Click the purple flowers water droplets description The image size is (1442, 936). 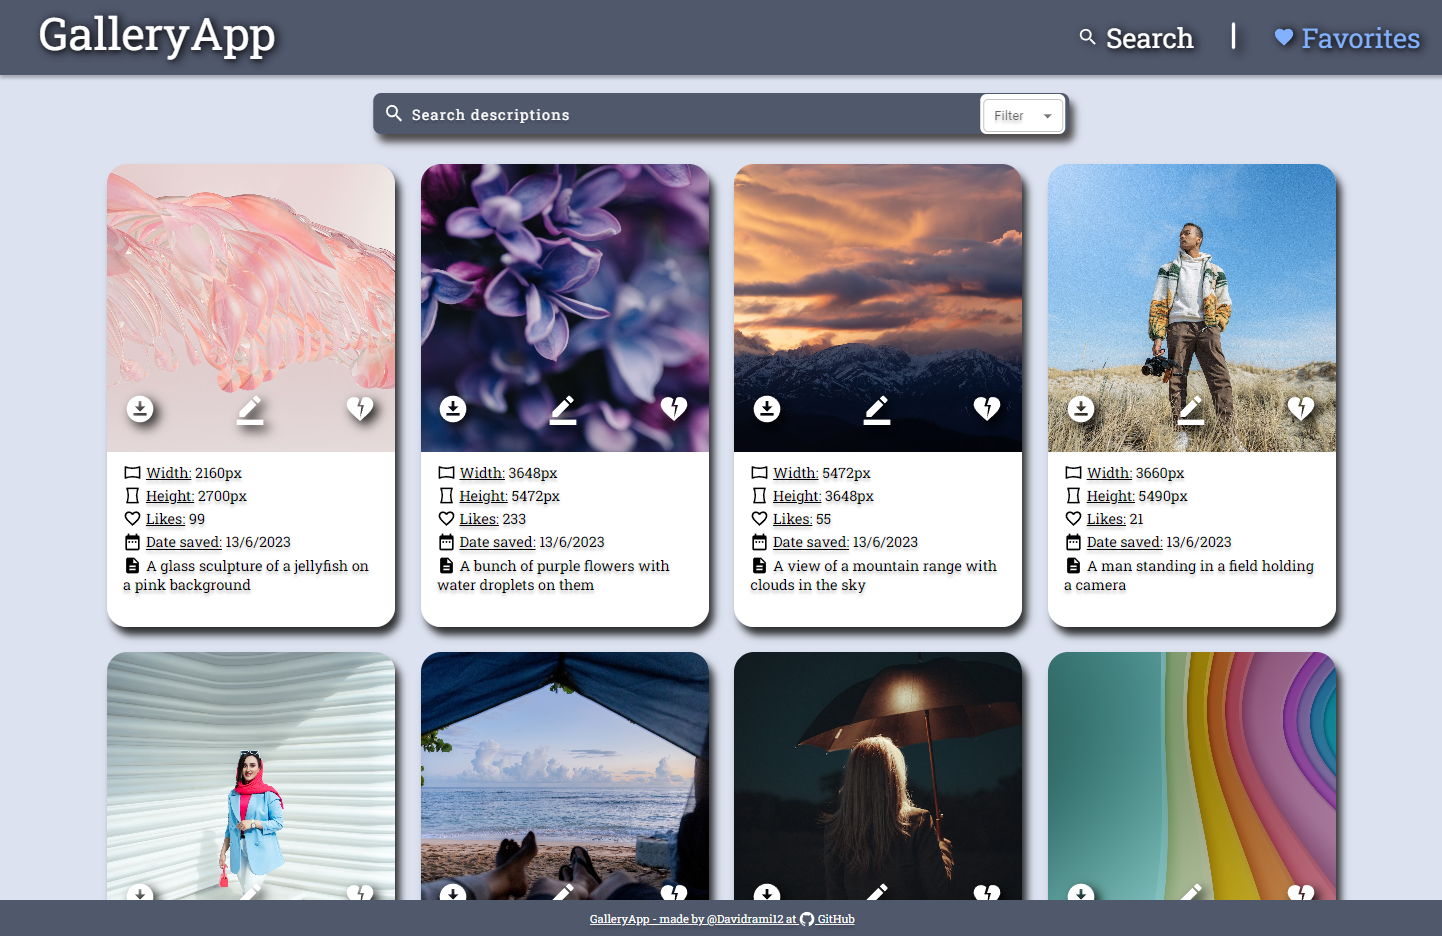tap(553, 576)
